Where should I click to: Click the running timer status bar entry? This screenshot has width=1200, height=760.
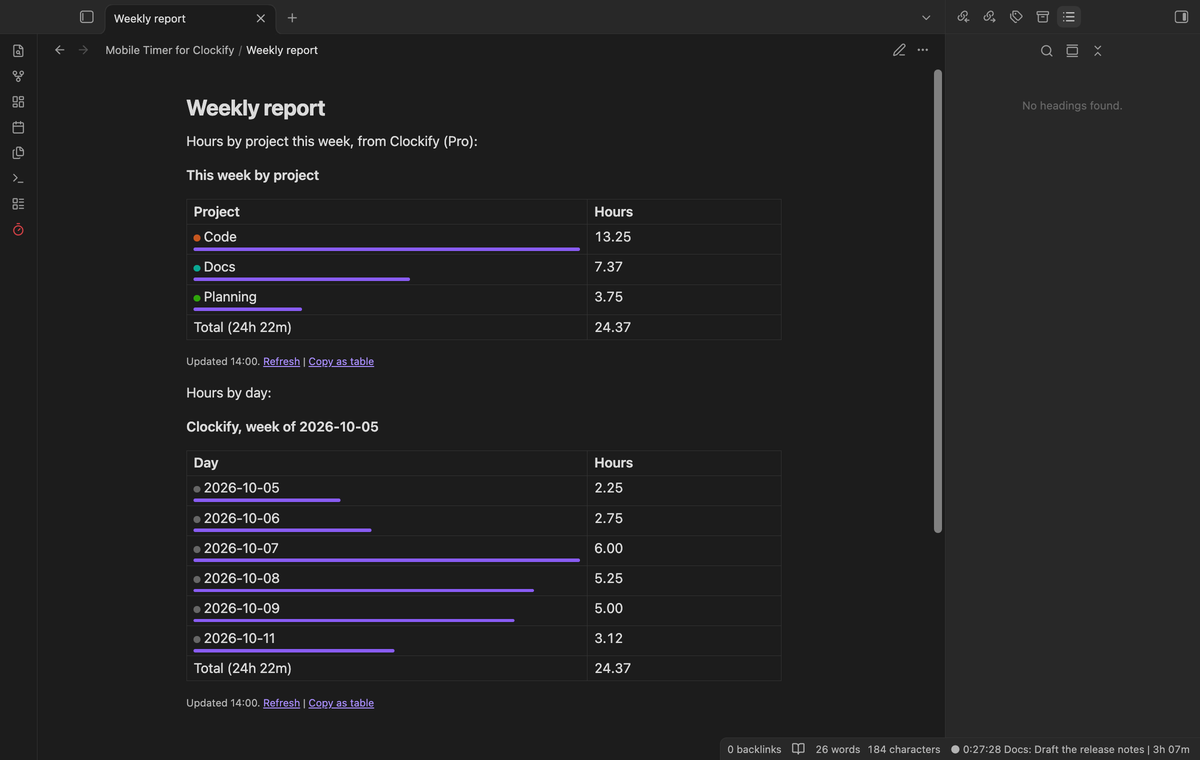(x=1070, y=749)
